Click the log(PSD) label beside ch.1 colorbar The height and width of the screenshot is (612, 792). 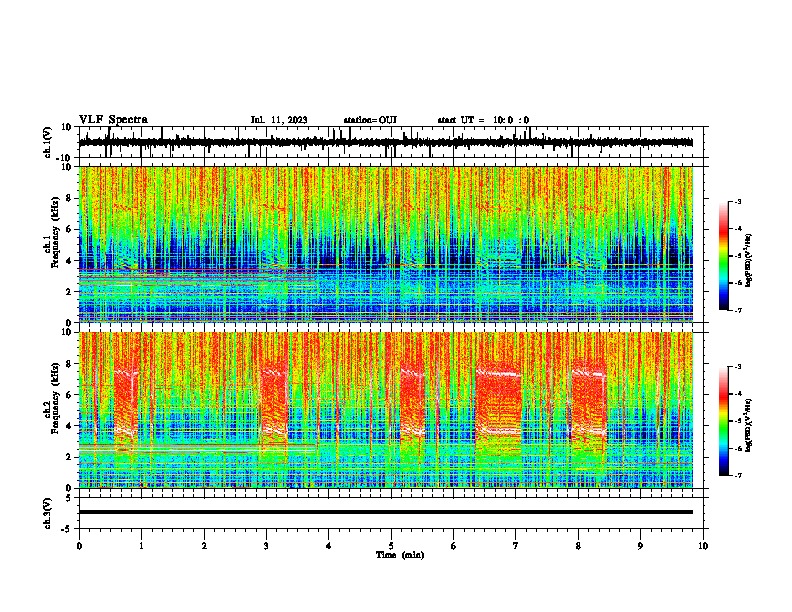coord(748,261)
